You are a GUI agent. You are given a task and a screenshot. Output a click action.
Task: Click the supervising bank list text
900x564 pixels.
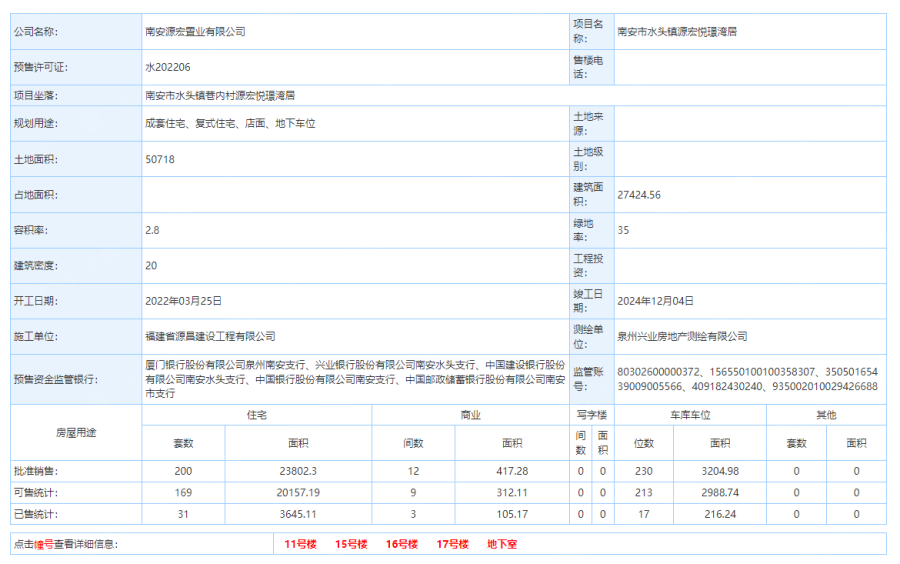(355, 379)
